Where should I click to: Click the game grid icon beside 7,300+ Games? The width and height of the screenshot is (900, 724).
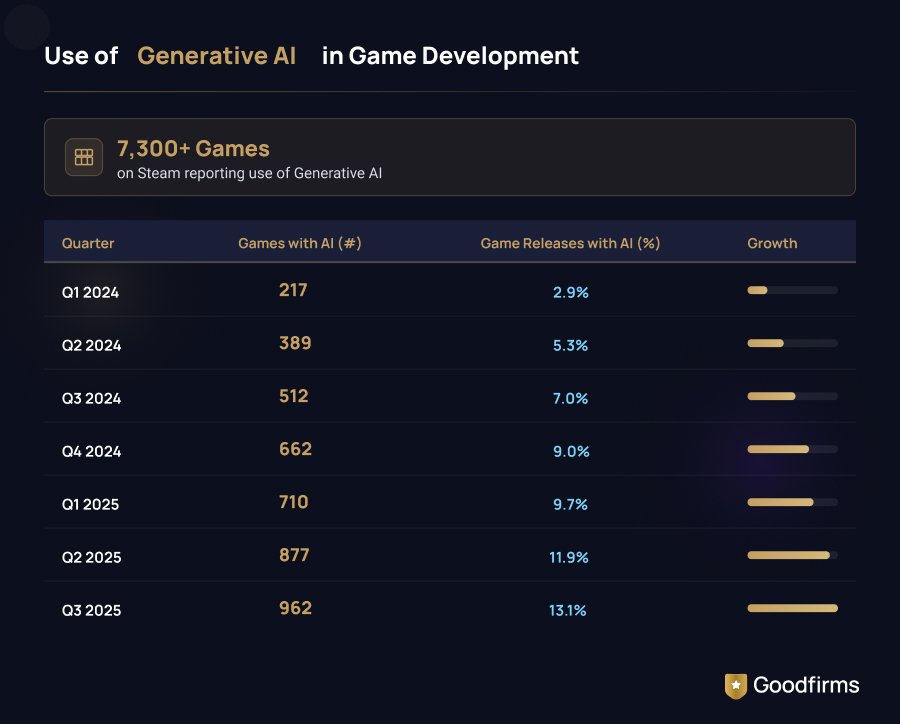point(84,156)
